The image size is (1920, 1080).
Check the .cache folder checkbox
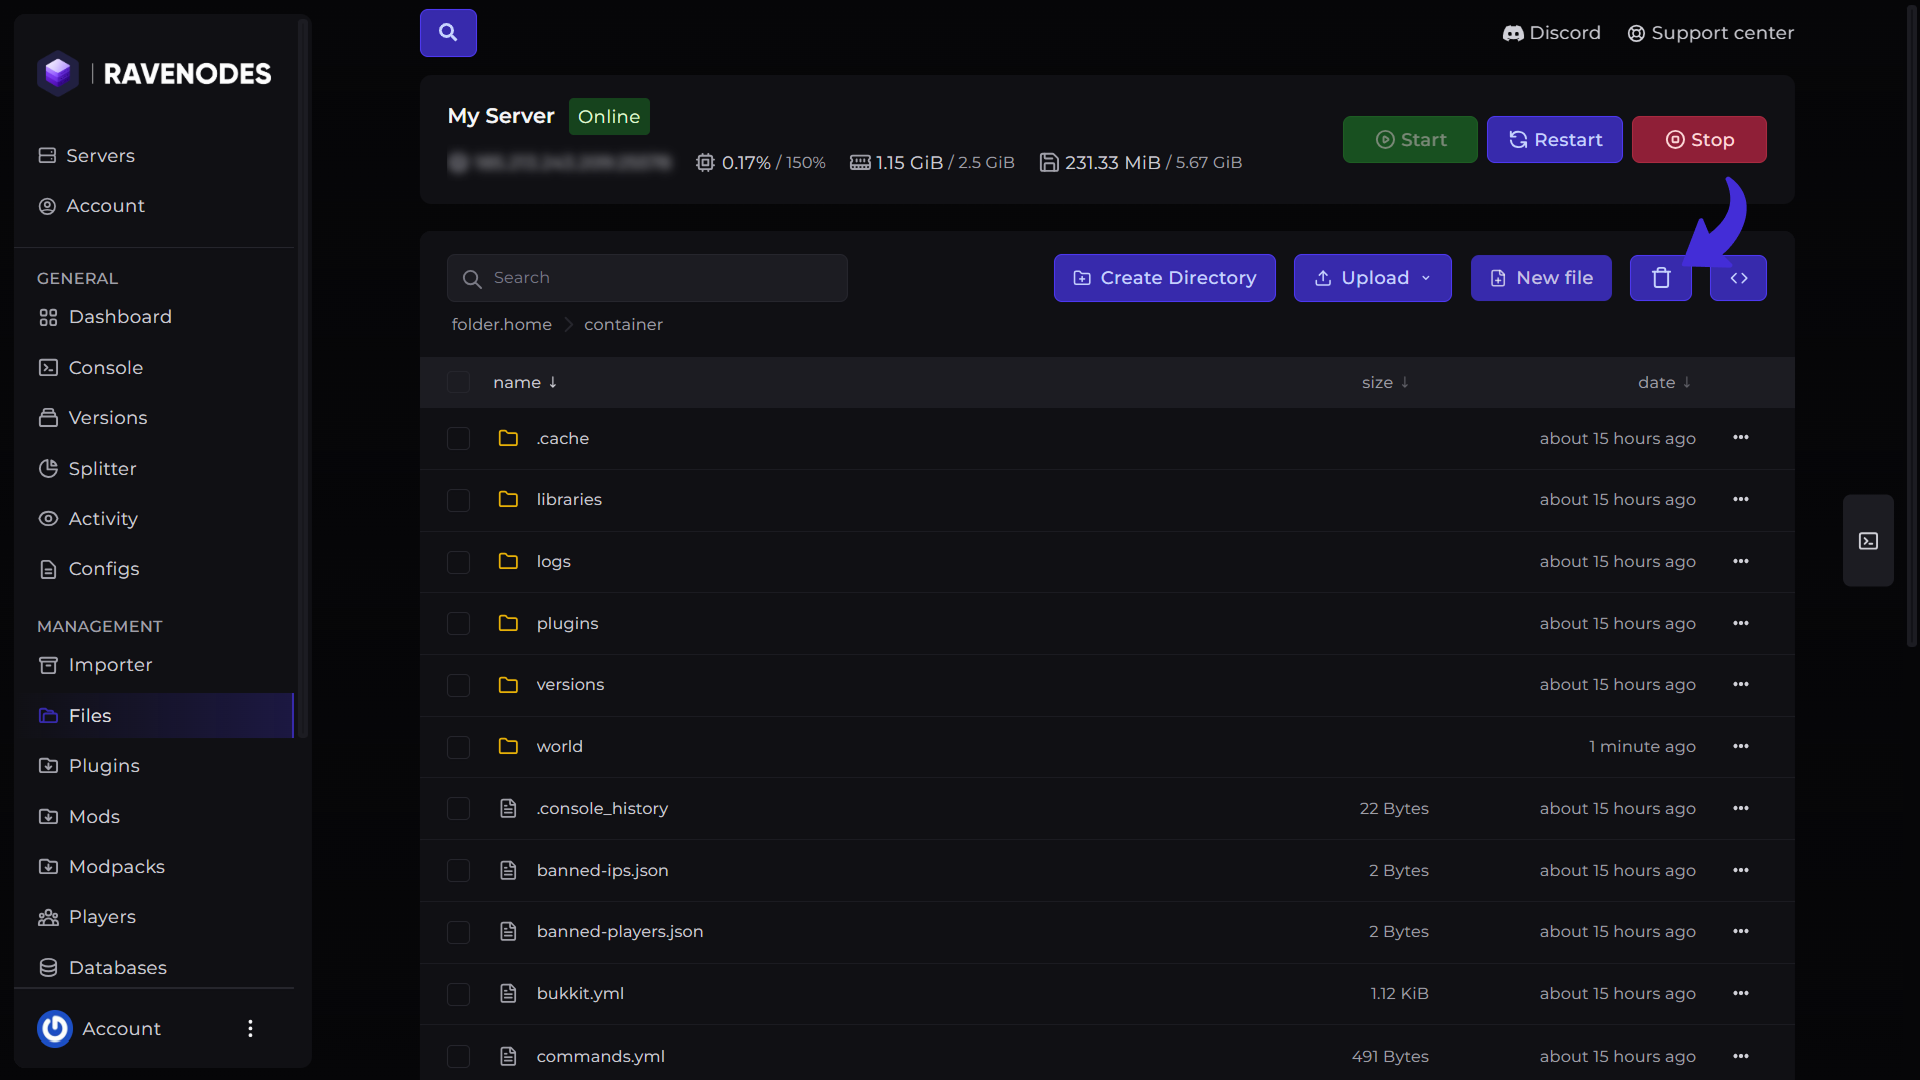click(x=458, y=438)
